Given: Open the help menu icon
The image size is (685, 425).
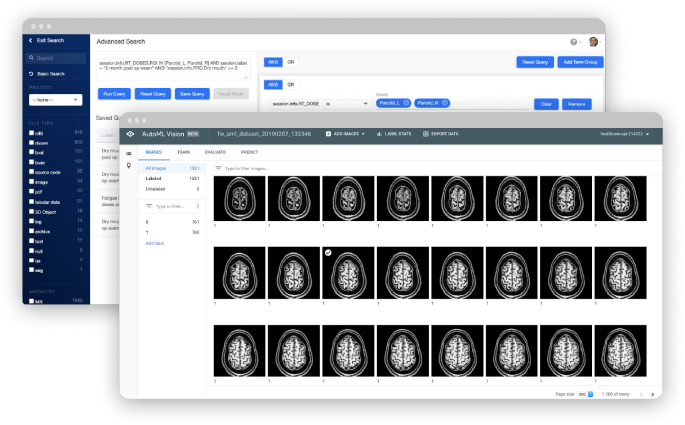Looking at the screenshot, I should tap(574, 42).
